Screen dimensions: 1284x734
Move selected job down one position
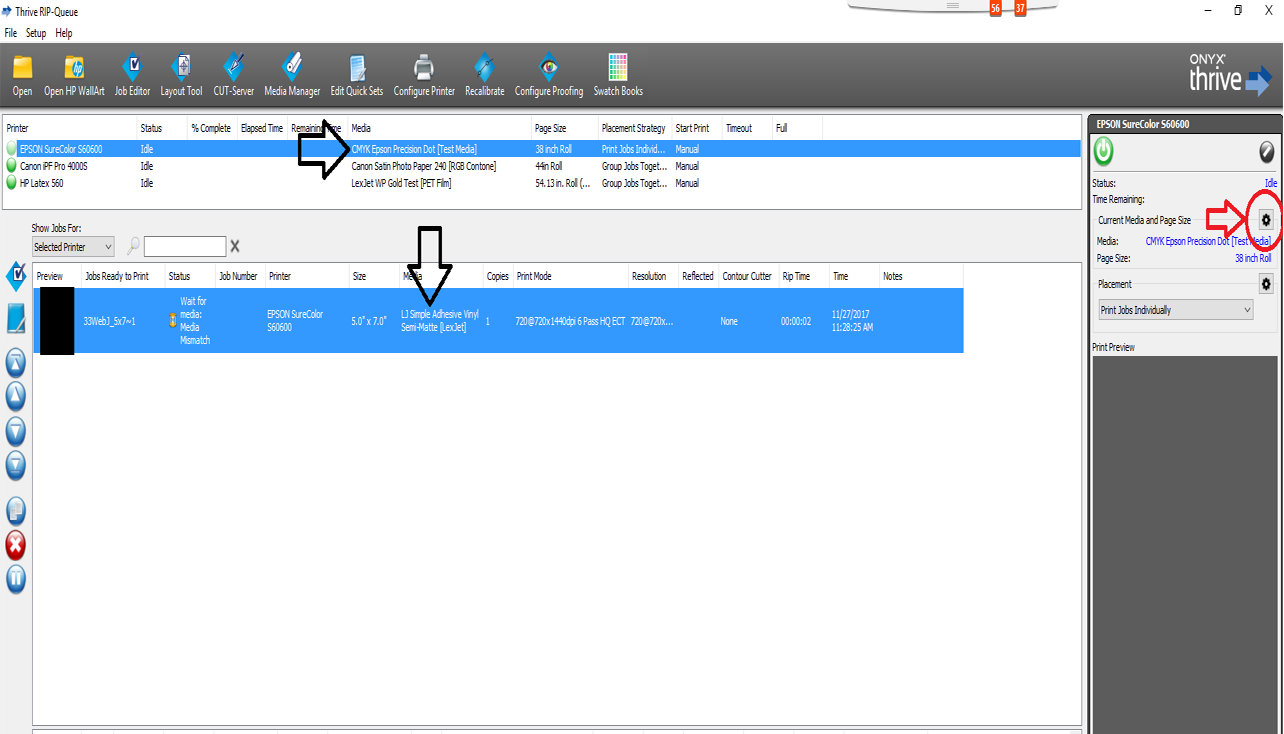coord(16,431)
